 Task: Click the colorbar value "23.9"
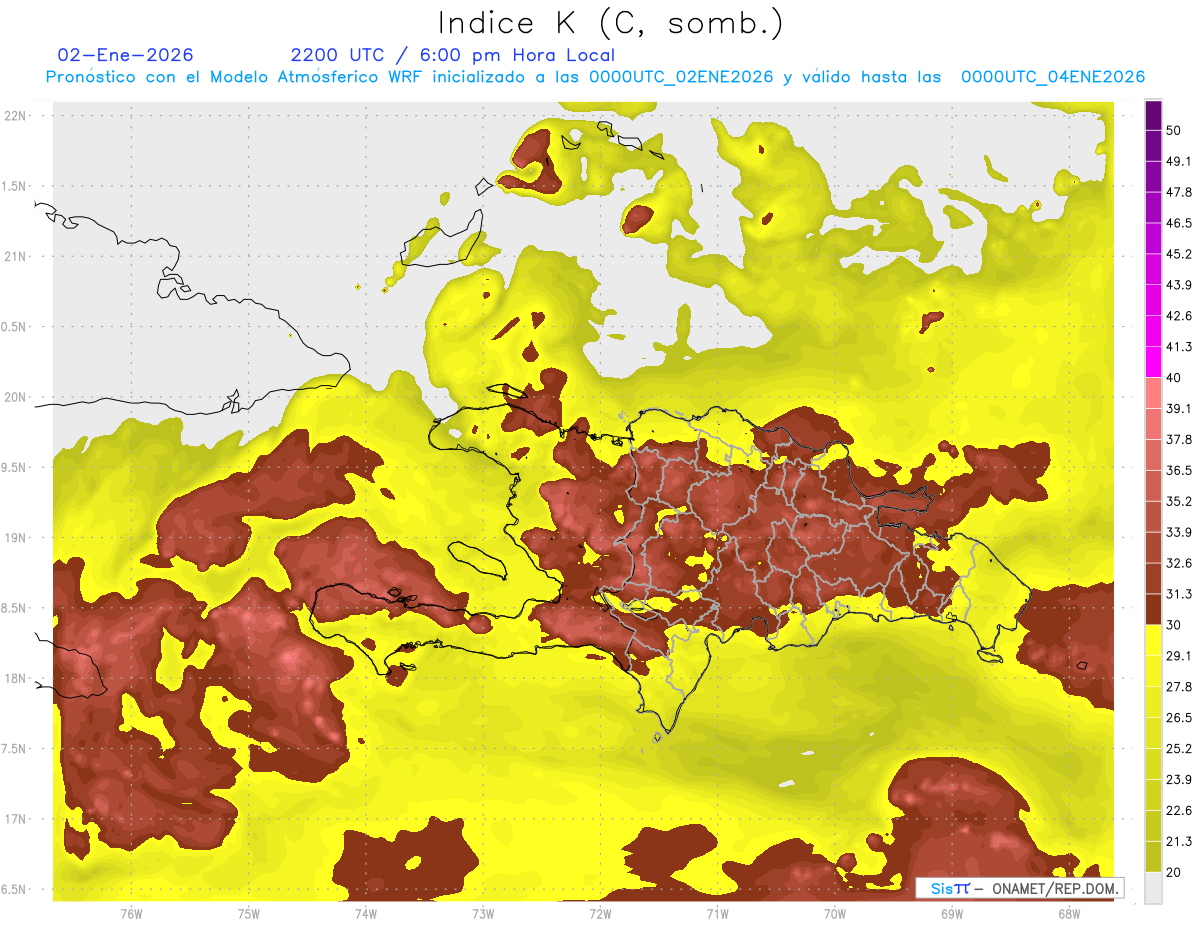(1179, 780)
